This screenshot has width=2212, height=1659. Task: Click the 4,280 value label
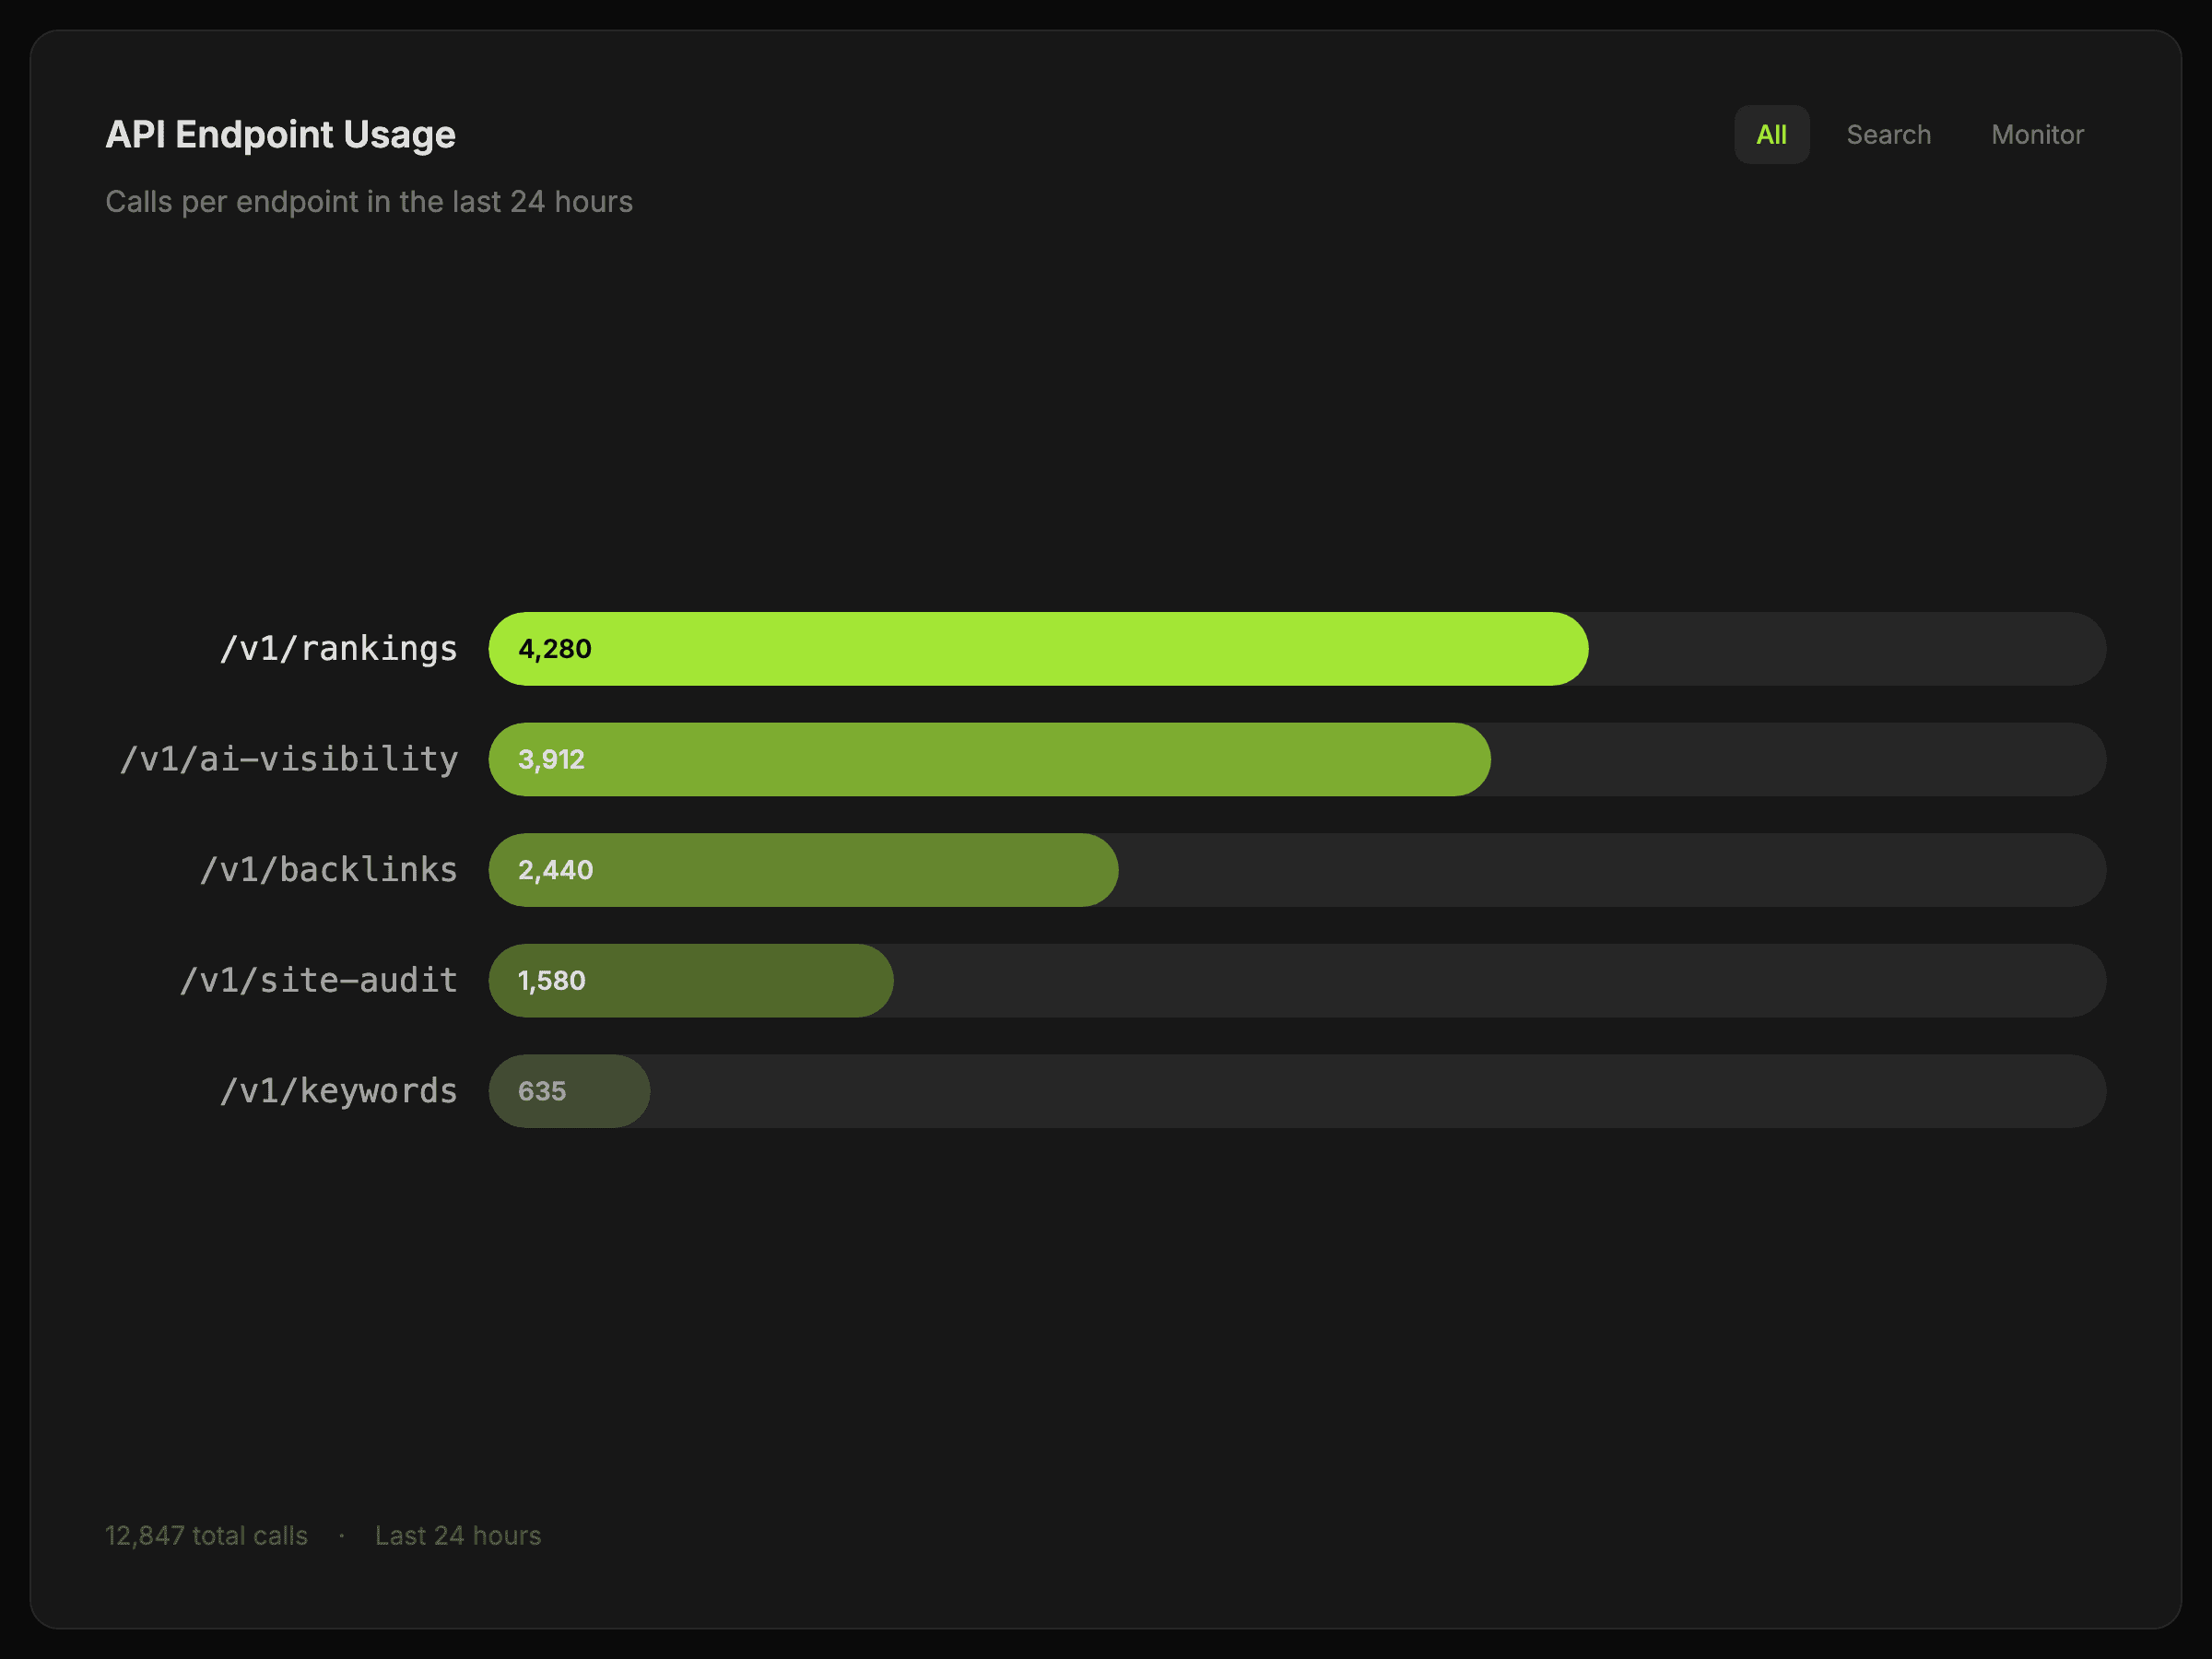coord(555,649)
